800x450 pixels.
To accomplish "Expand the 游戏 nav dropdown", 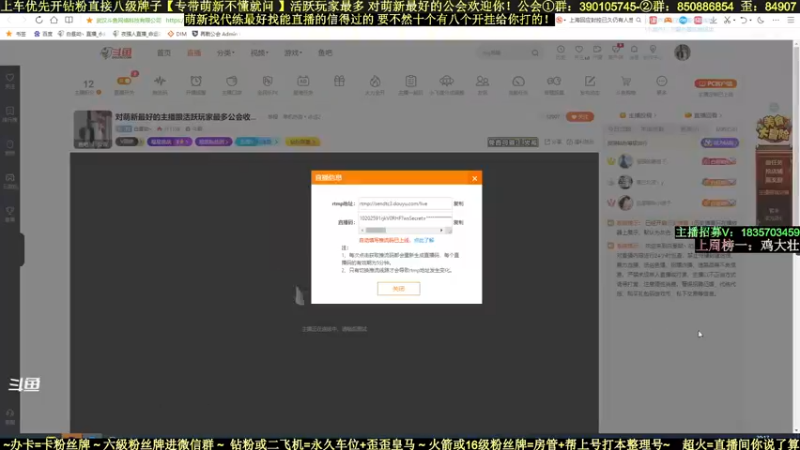I will point(293,53).
